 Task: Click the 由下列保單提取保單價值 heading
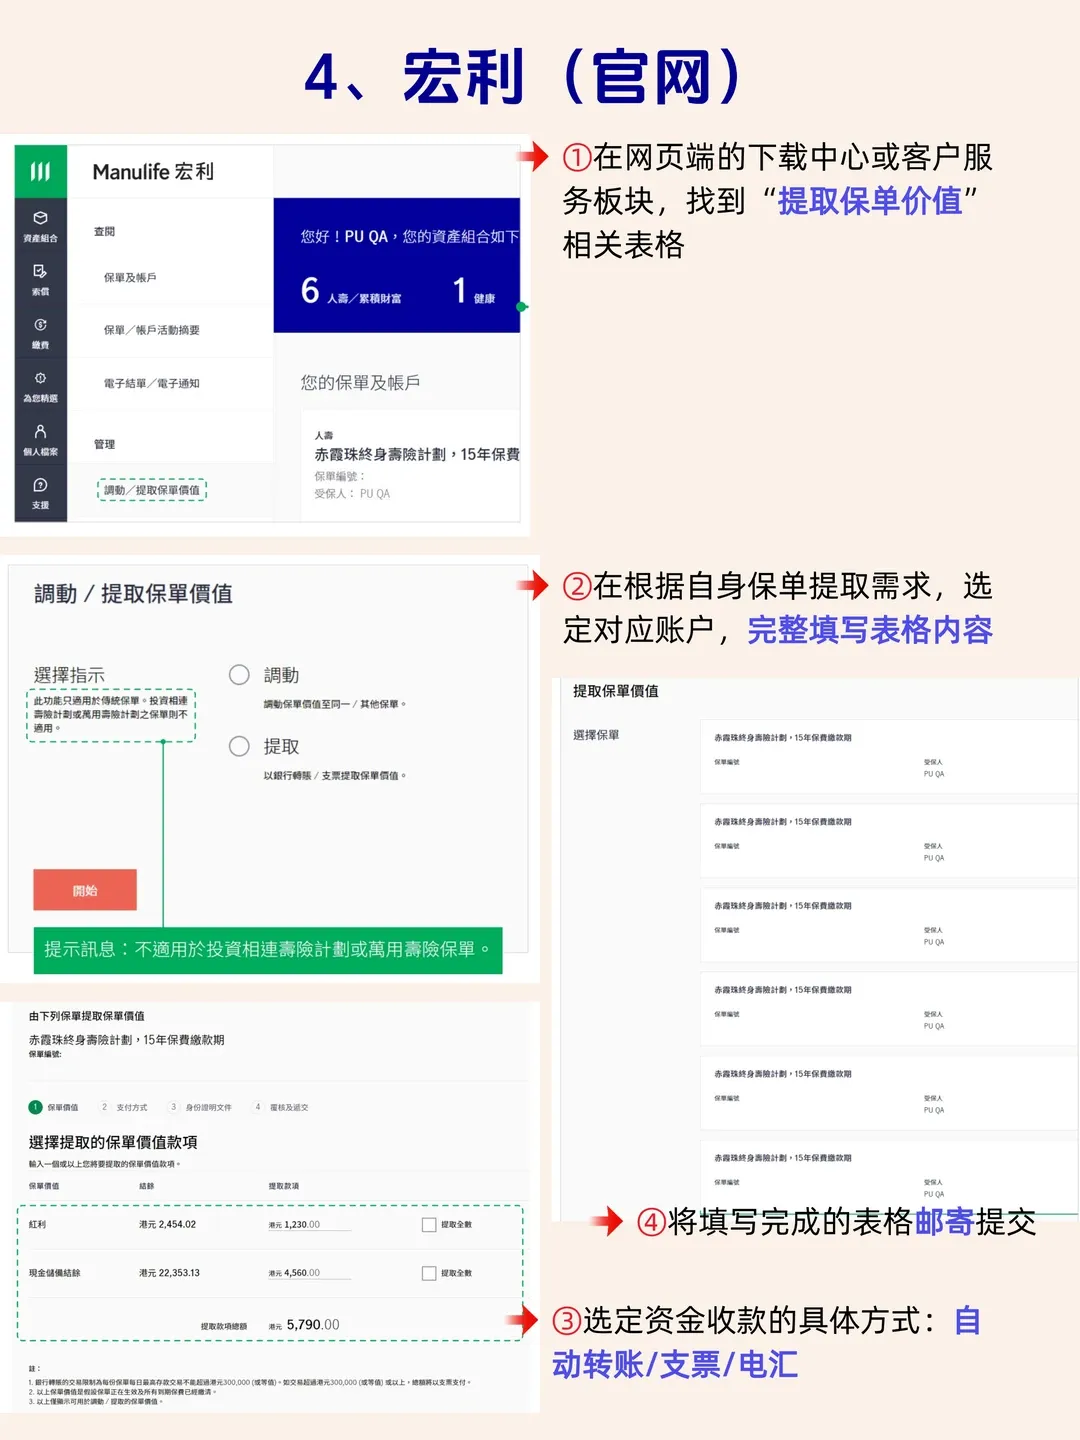[x=86, y=1016]
